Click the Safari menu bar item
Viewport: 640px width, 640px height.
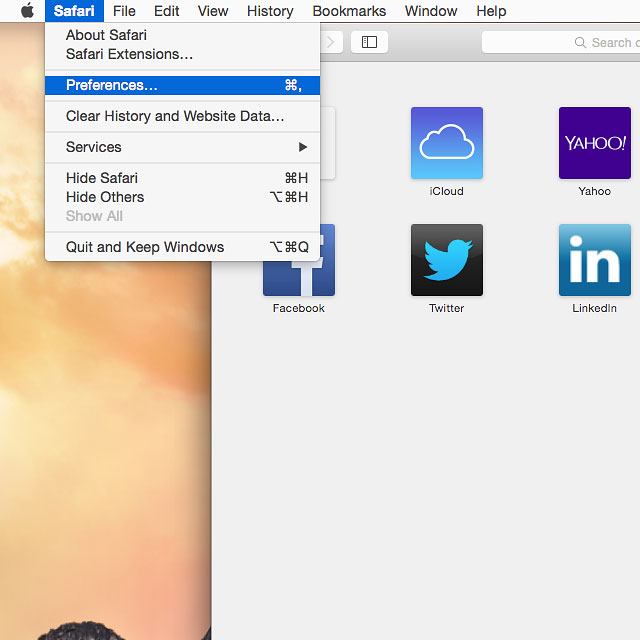click(x=74, y=11)
